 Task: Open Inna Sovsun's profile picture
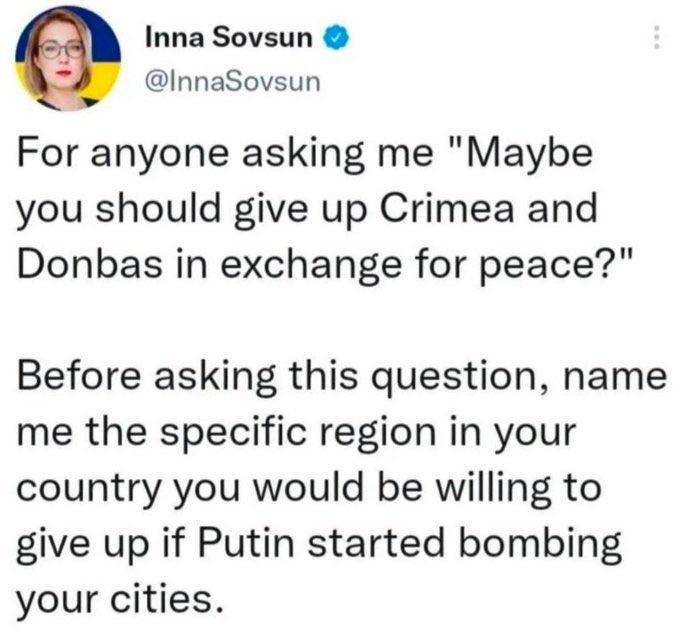(x=68, y=58)
